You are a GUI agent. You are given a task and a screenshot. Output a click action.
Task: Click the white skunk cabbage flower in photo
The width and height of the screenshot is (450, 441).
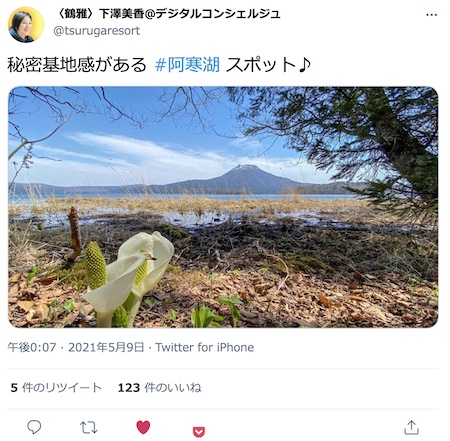coord(128,278)
